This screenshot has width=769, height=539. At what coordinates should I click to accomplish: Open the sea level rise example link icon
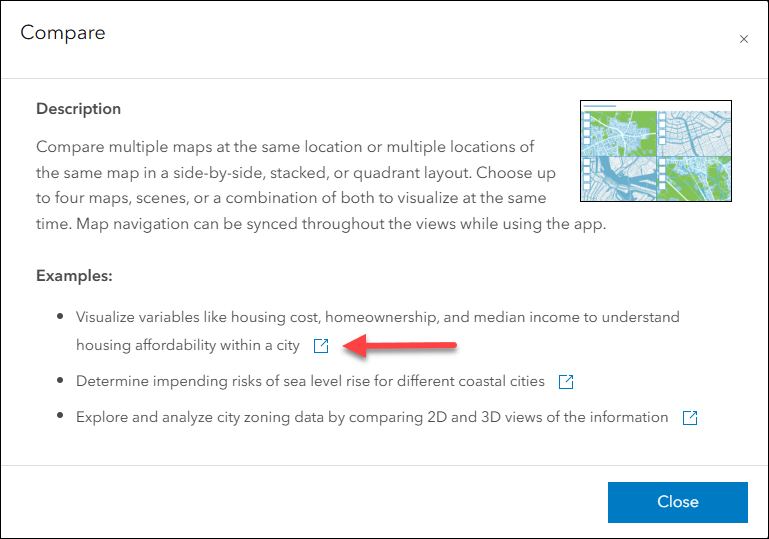tap(566, 382)
